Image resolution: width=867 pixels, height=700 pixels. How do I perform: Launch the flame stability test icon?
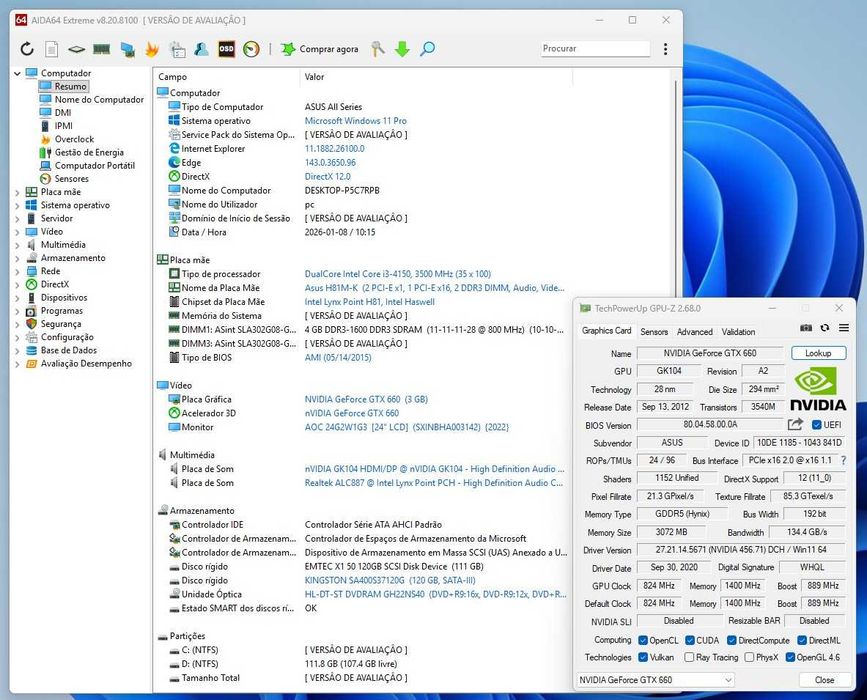(x=152, y=49)
